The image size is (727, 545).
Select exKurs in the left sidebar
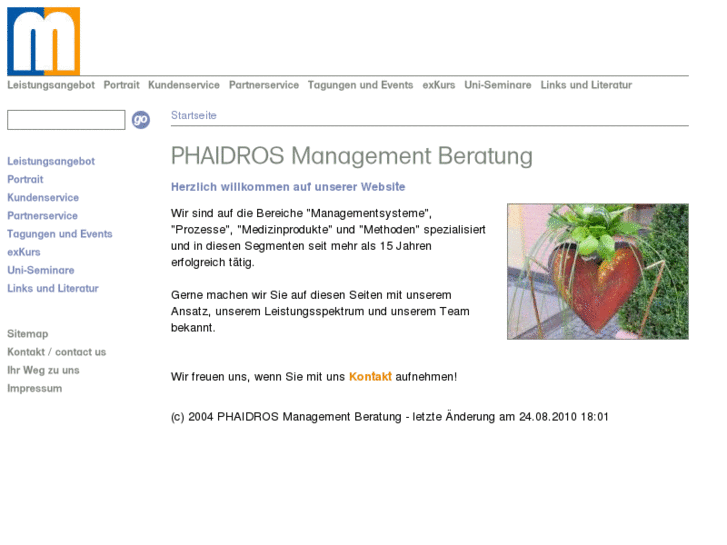[24, 251]
